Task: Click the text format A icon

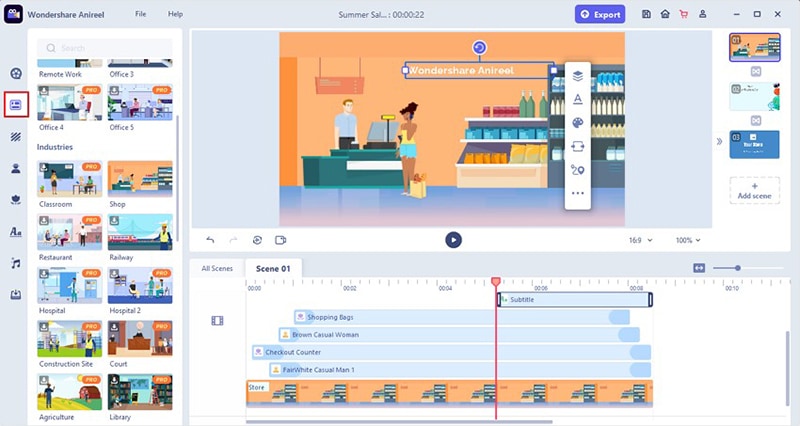Action: (x=578, y=99)
